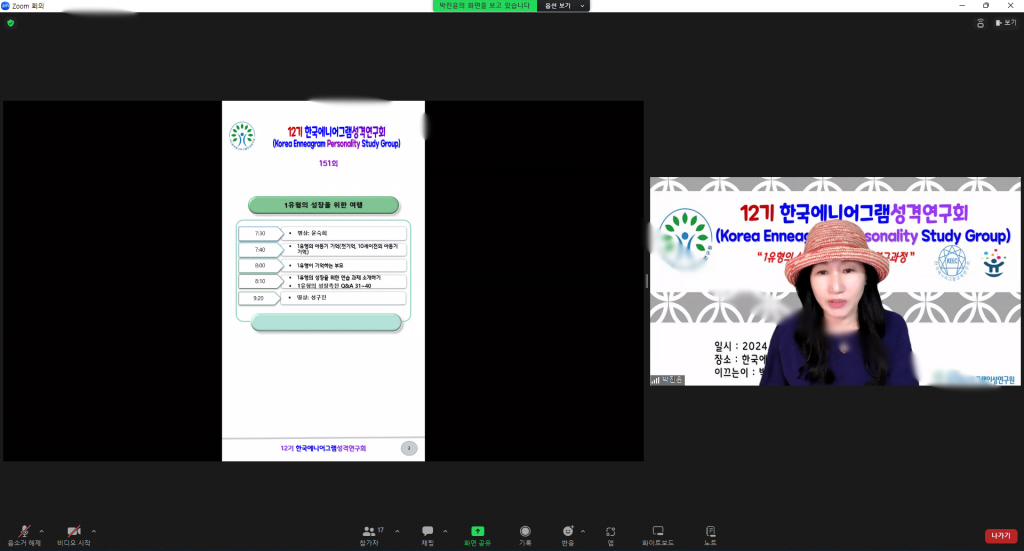Maximize or restore the Zoom window
This screenshot has width=1024, height=551.
986,5
